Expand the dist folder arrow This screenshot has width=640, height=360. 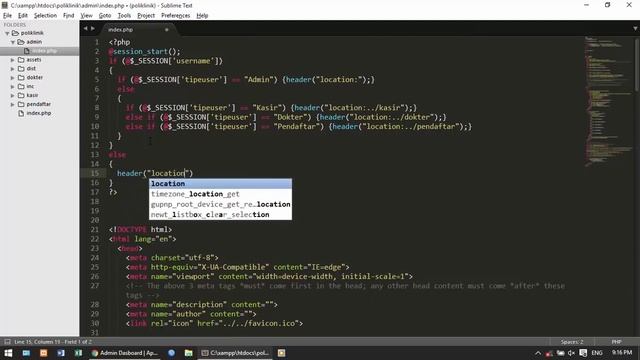[x=13, y=69]
